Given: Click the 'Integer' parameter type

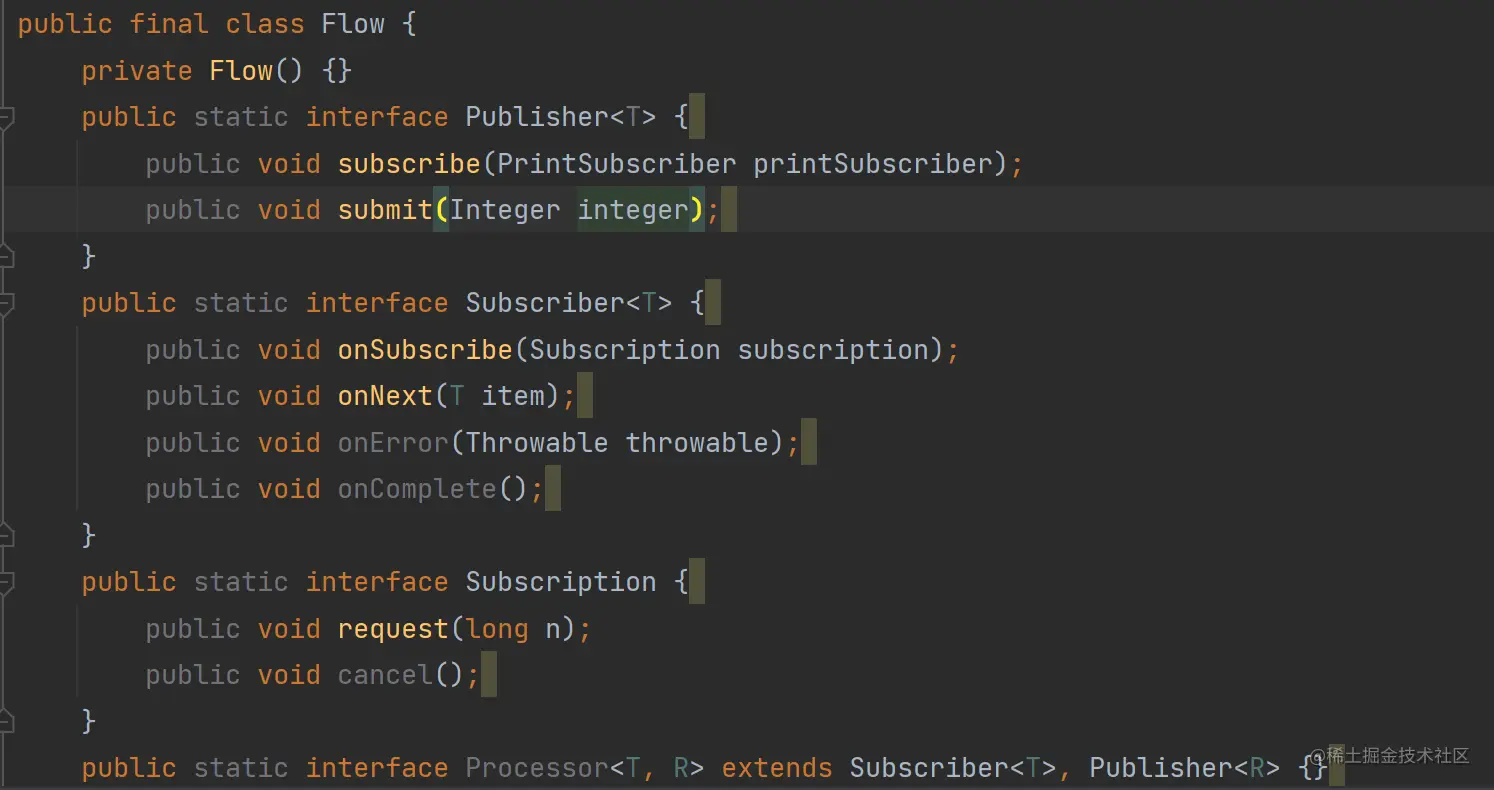Looking at the screenshot, I should [x=505, y=210].
